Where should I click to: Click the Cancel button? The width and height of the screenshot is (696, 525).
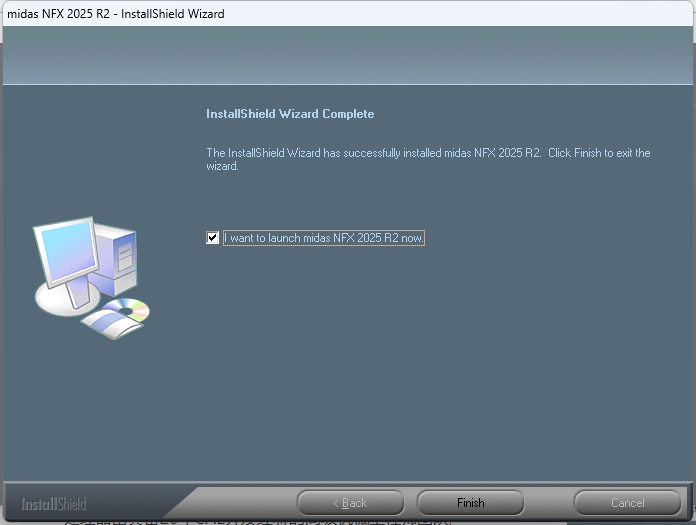tap(627, 503)
